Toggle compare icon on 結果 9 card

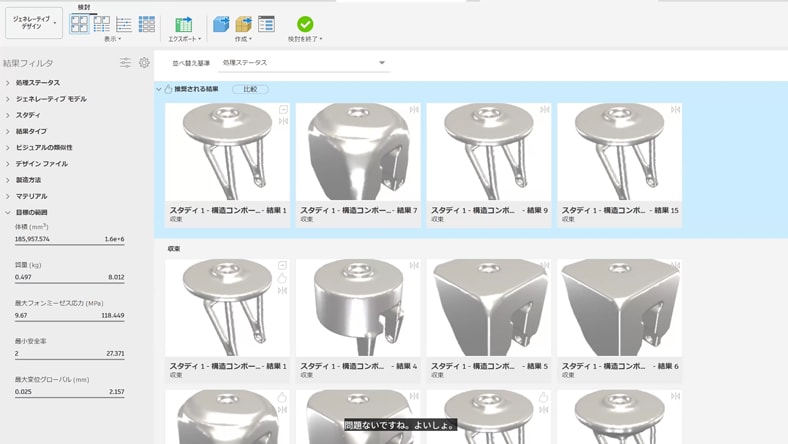[544, 110]
